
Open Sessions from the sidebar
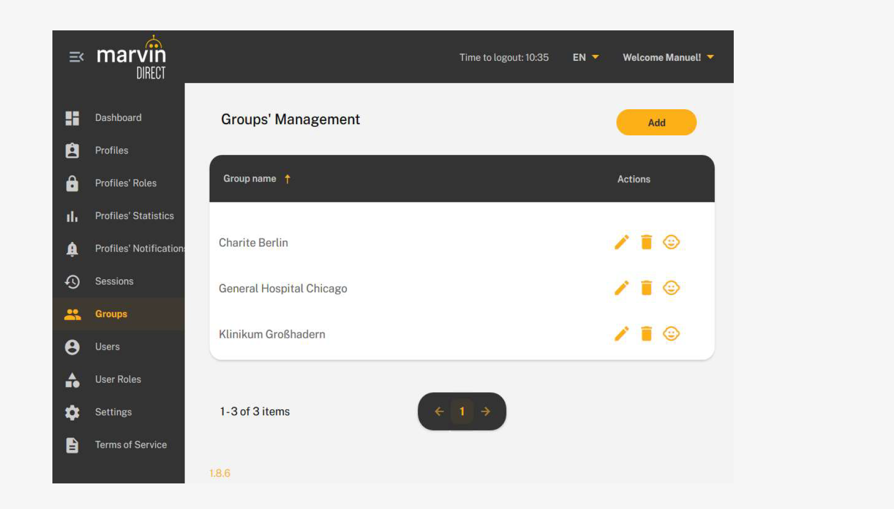114,282
